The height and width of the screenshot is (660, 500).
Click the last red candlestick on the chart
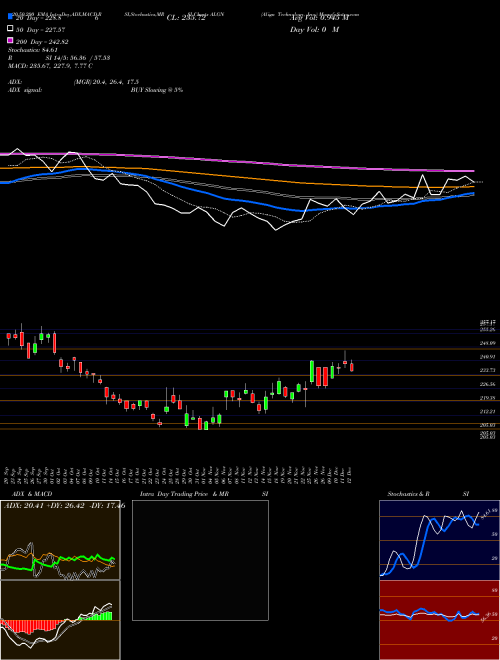point(352,367)
